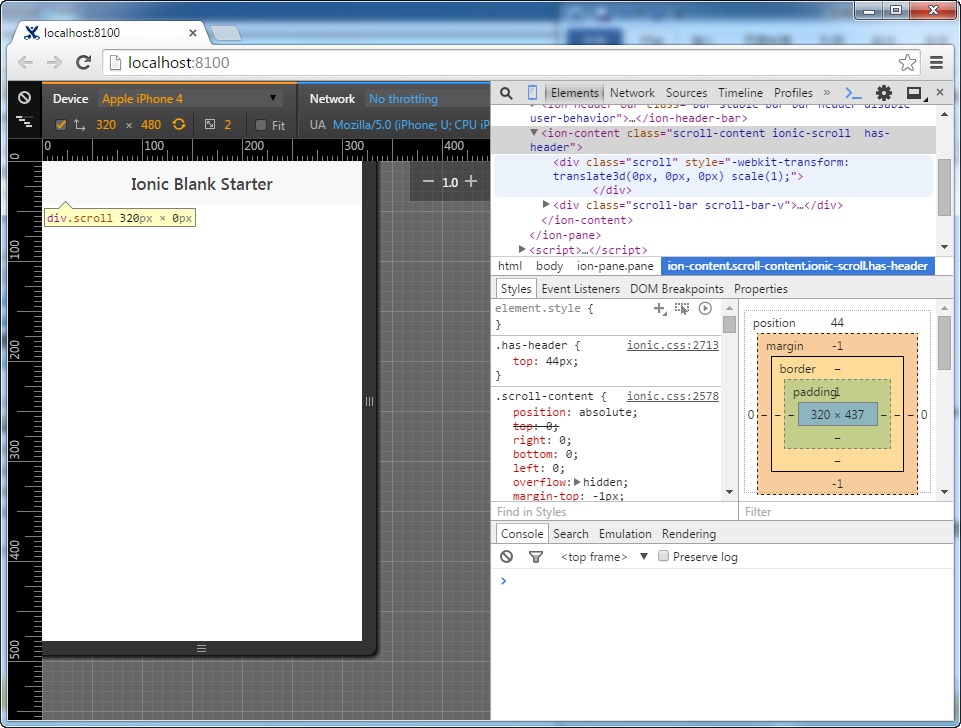Open the Sources panel tab
961x728 pixels.
(x=686, y=93)
